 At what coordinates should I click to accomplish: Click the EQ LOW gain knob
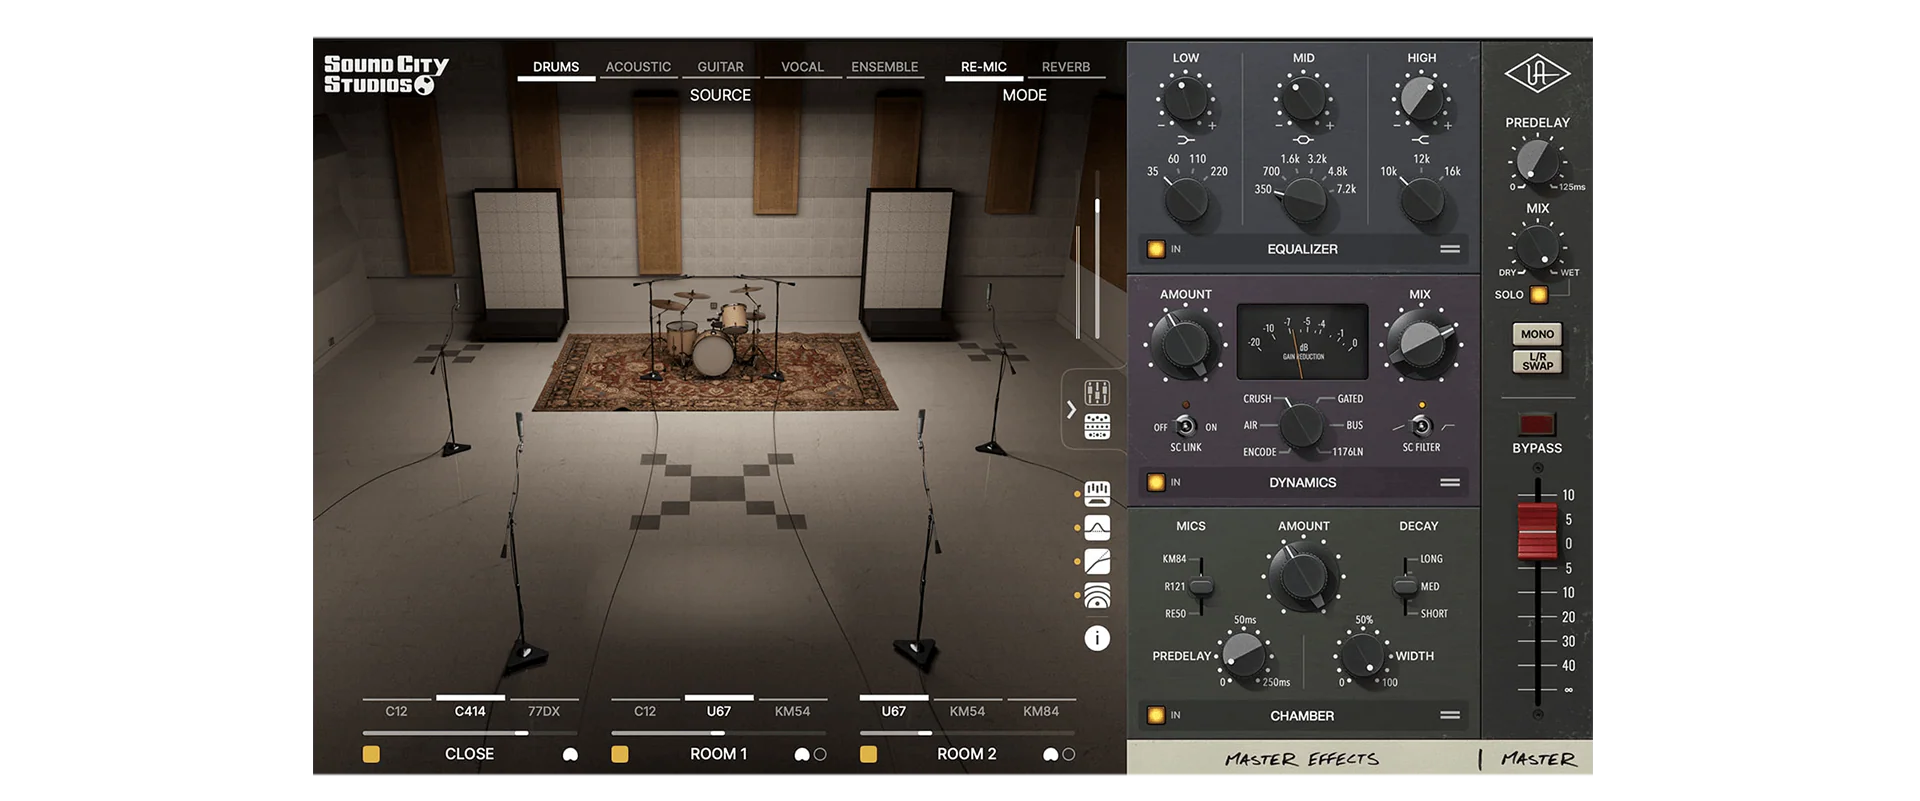click(1186, 98)
